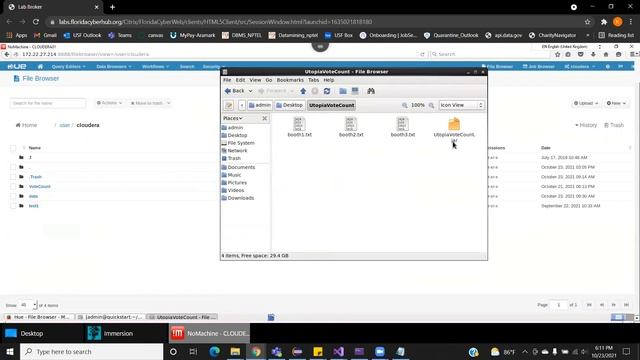Open File Explorer from the Windows taskbar

[x=235, y=351]
